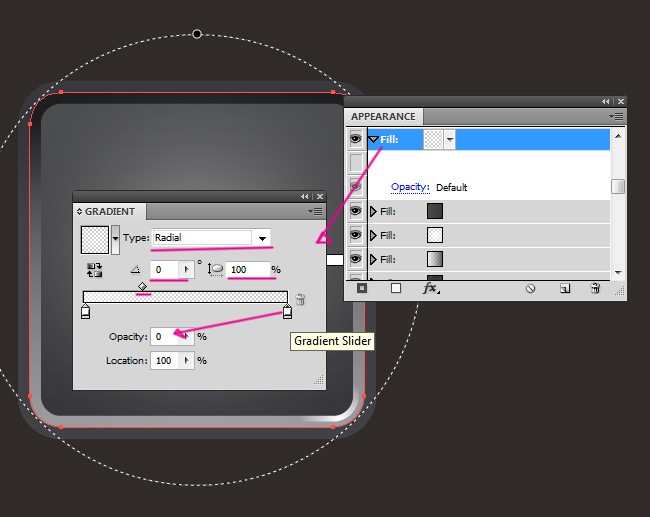
Task: Click Add New Stroke icon
Action: coord(362,288)
